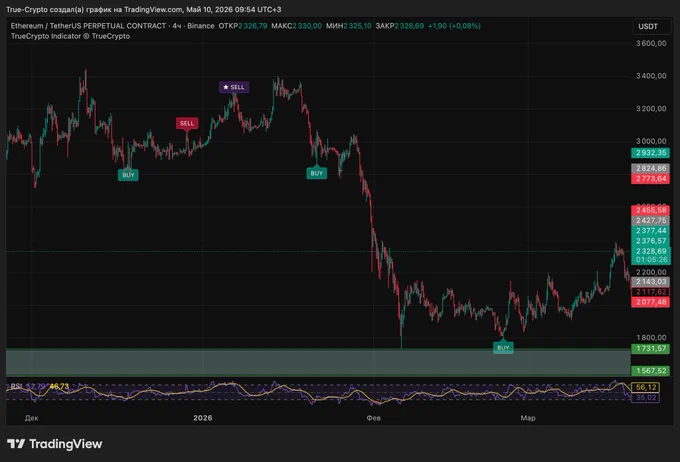This screenshot has height=462, width=680.
Task: Click the red 2773,64 price label
Action: pyautogui.click(x=651, y=179)
